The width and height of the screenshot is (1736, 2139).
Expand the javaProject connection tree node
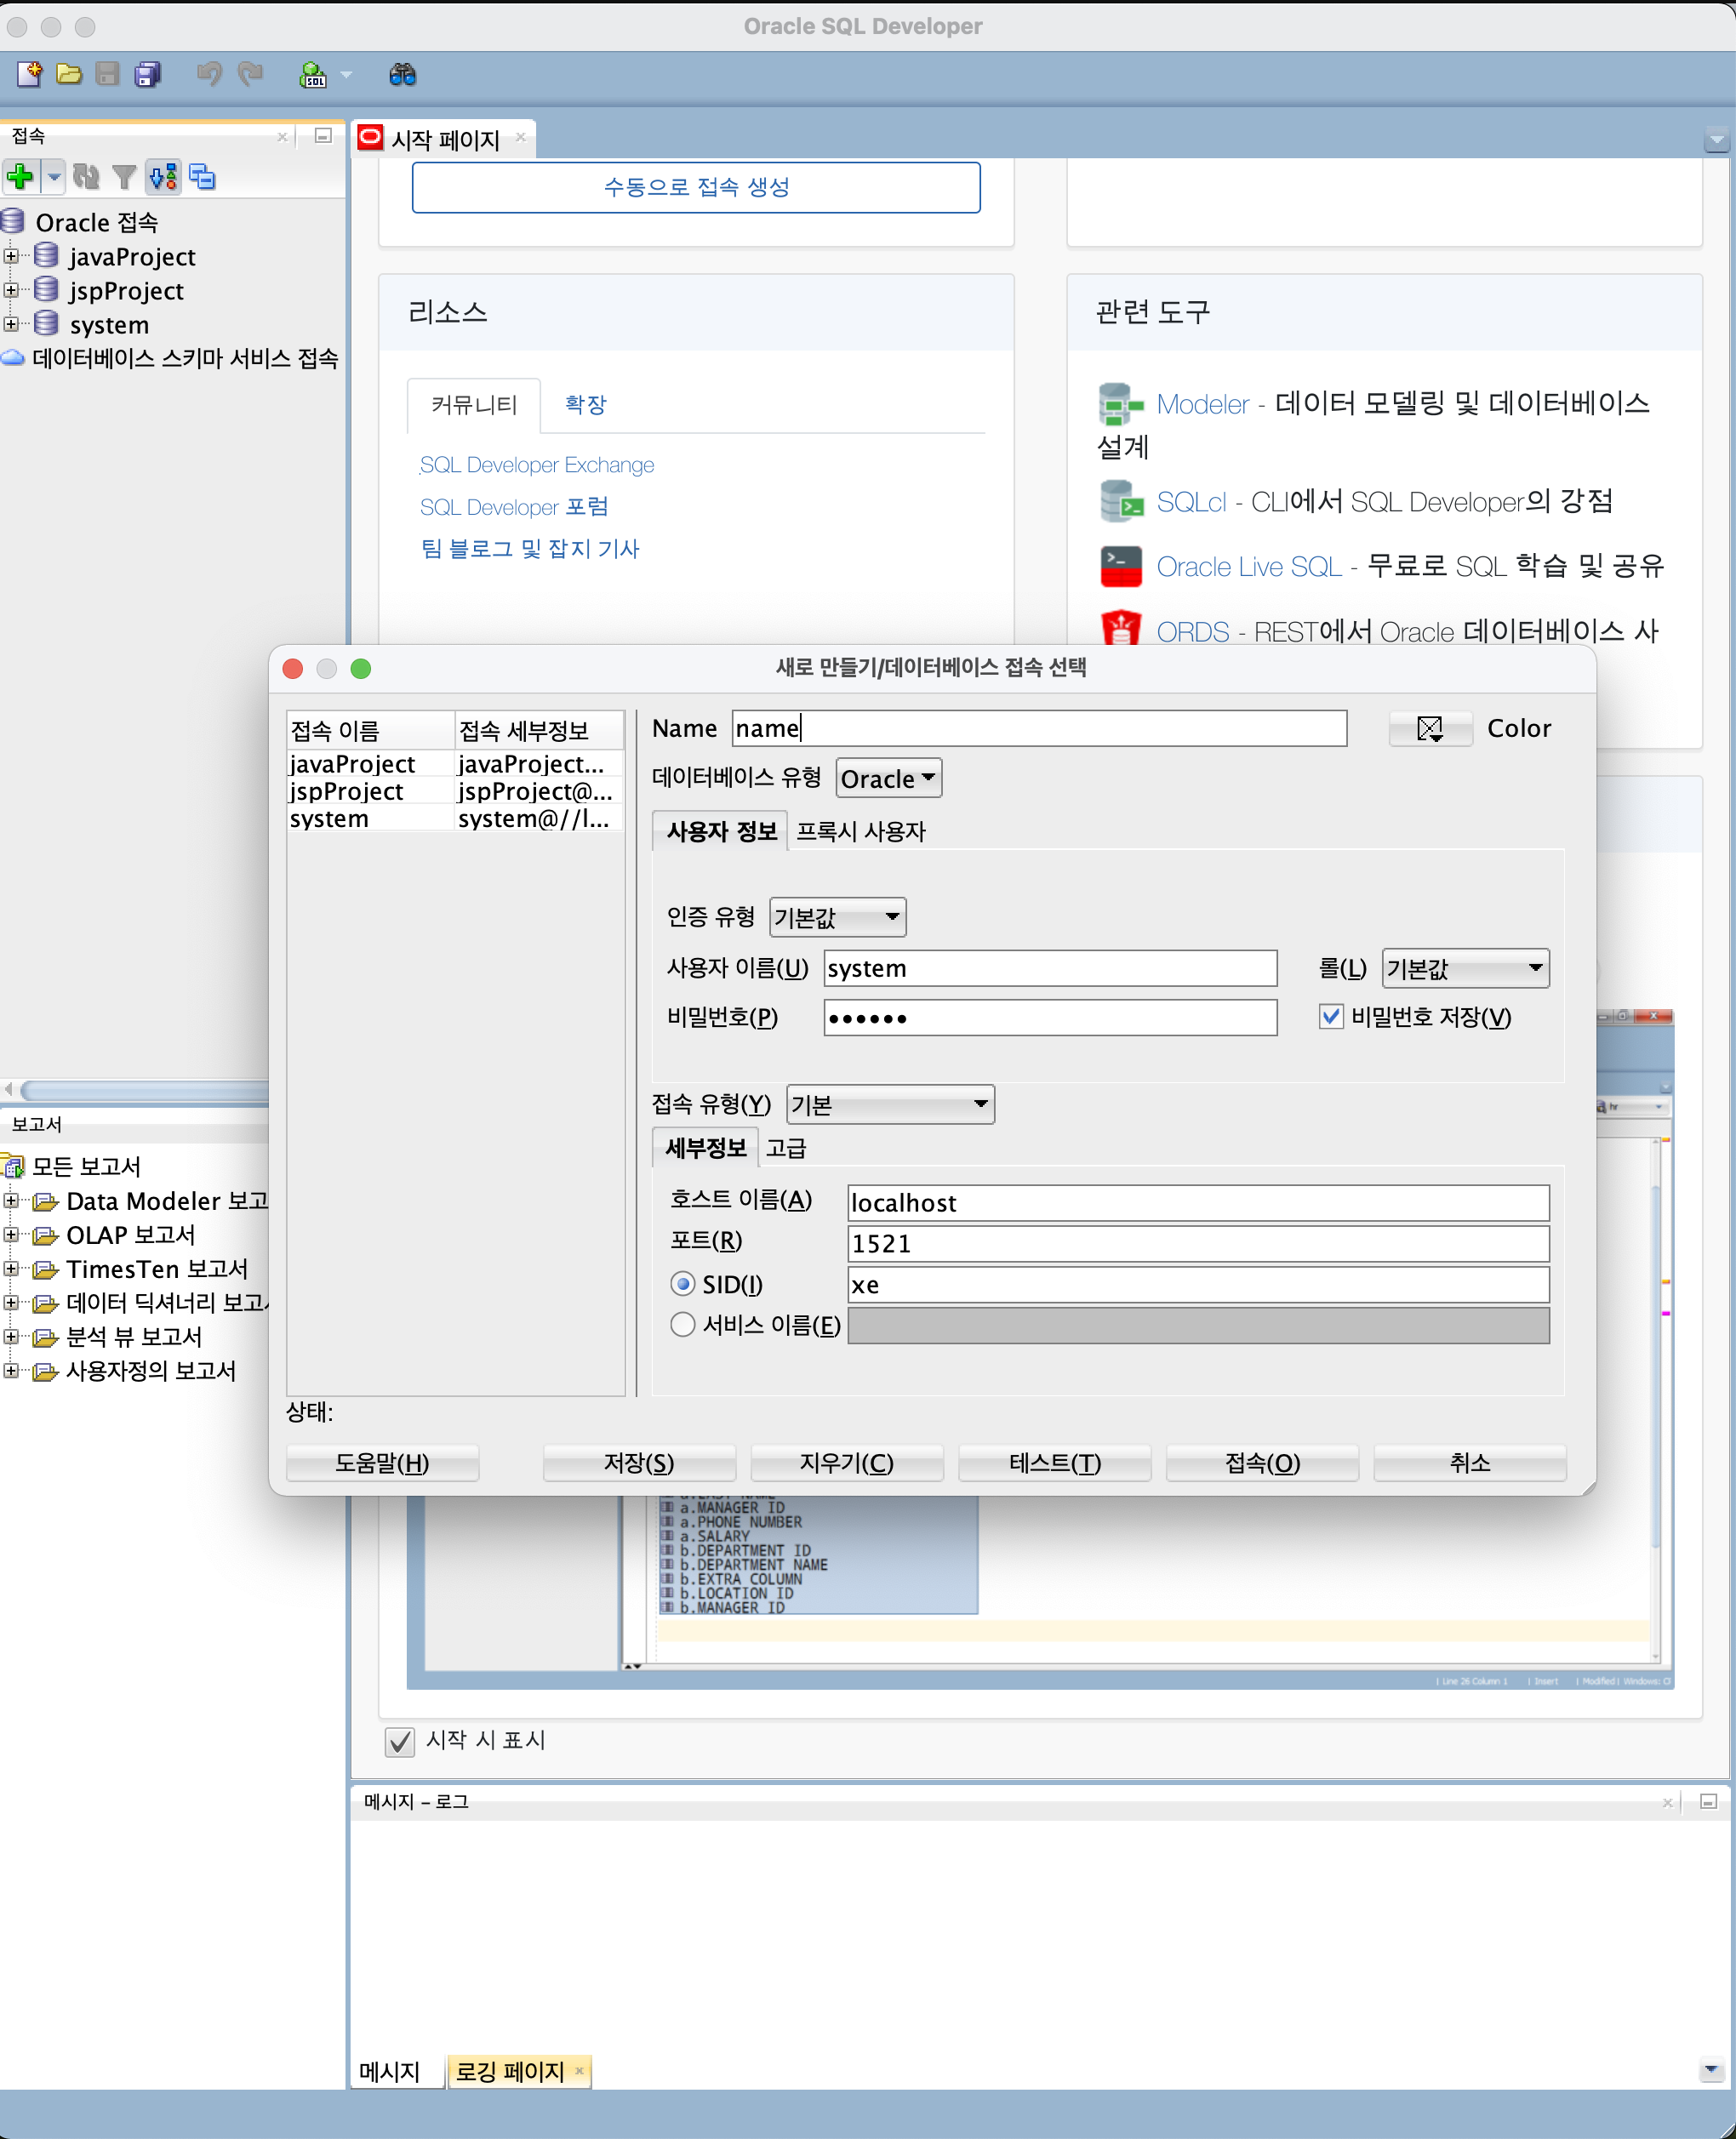pos(11,256)
